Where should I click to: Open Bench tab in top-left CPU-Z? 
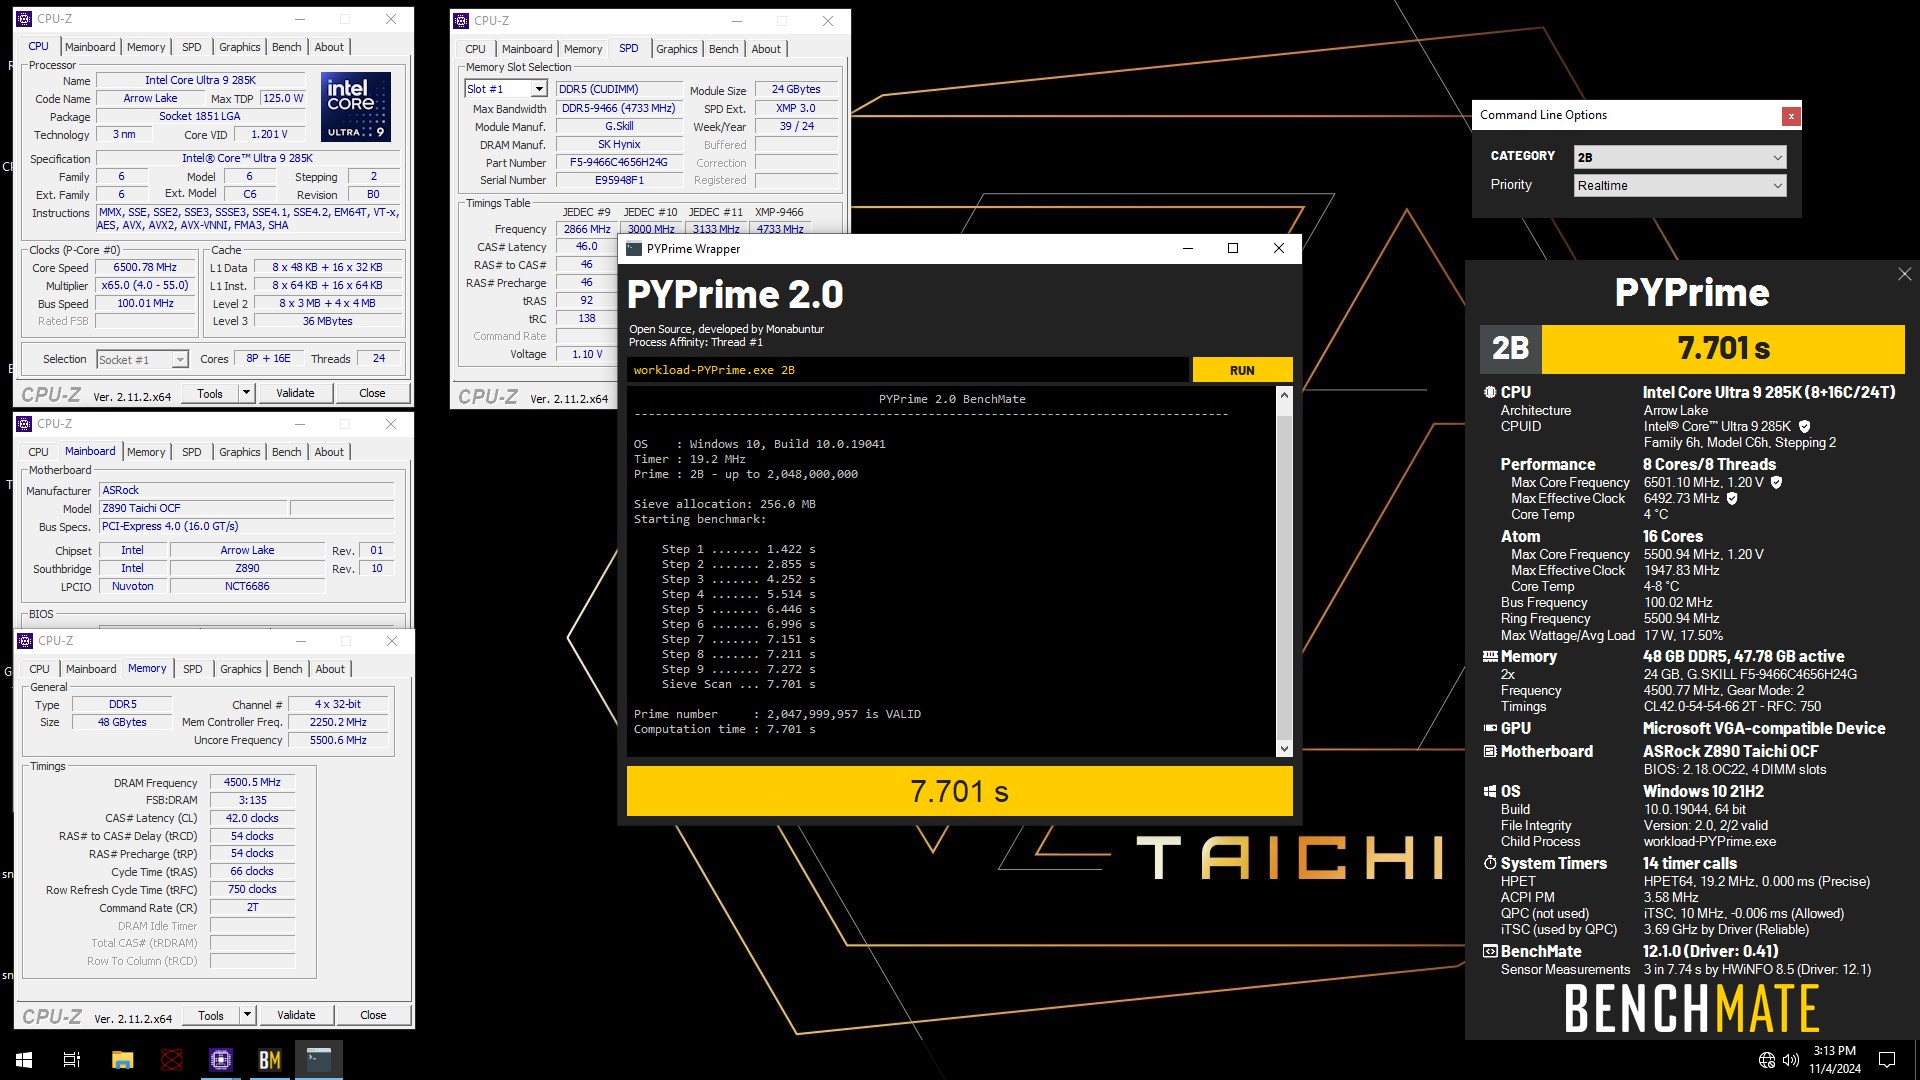[x=286, y=47]
